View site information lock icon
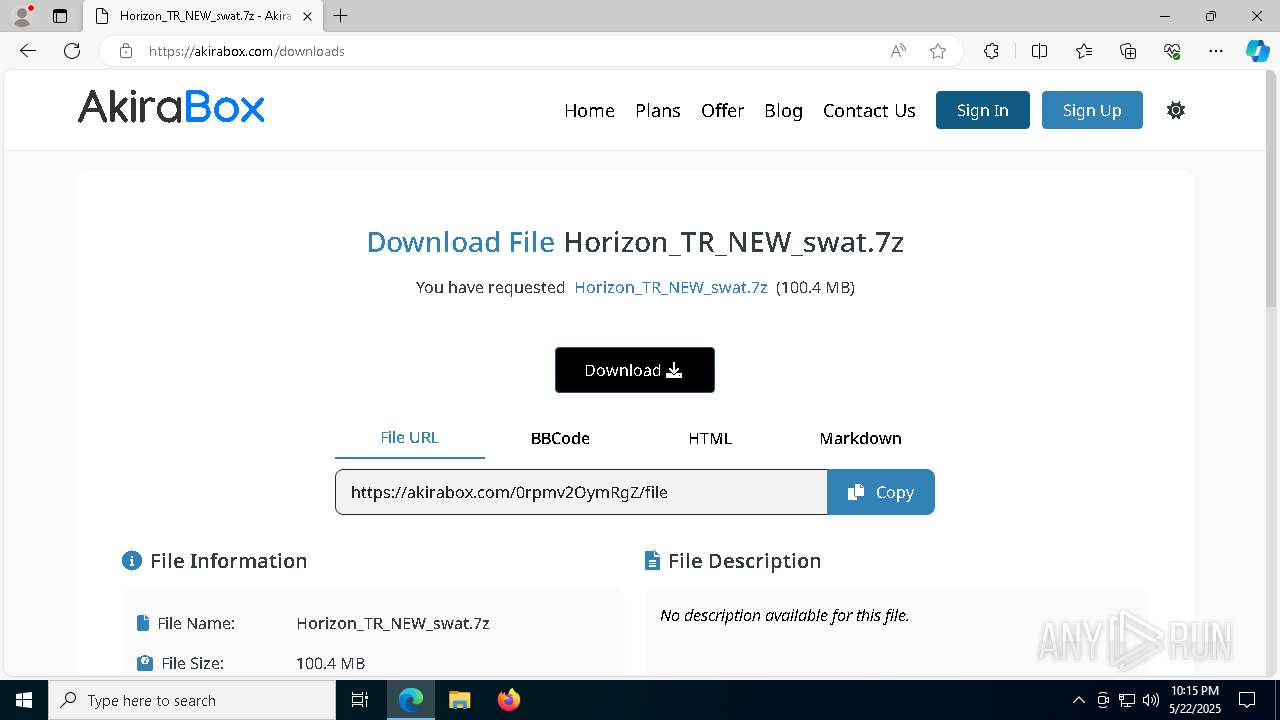 point(126,51)
